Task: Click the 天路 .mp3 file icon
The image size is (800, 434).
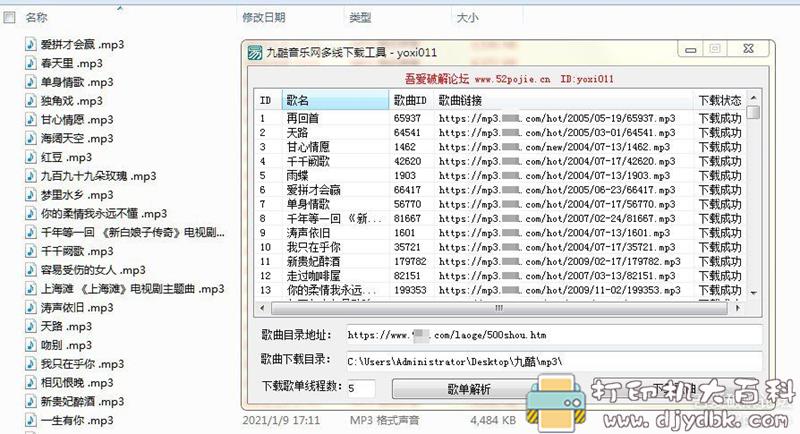Action: click(31, 326)
